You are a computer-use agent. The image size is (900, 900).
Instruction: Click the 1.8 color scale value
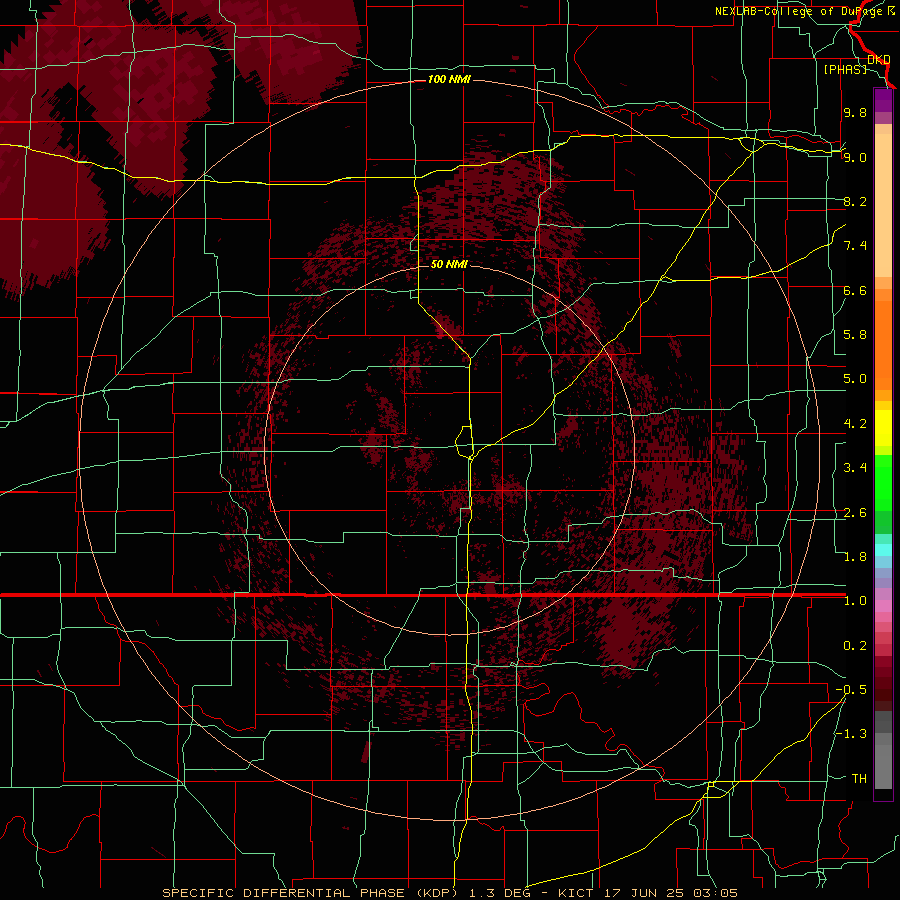click(x=855, y=557)
